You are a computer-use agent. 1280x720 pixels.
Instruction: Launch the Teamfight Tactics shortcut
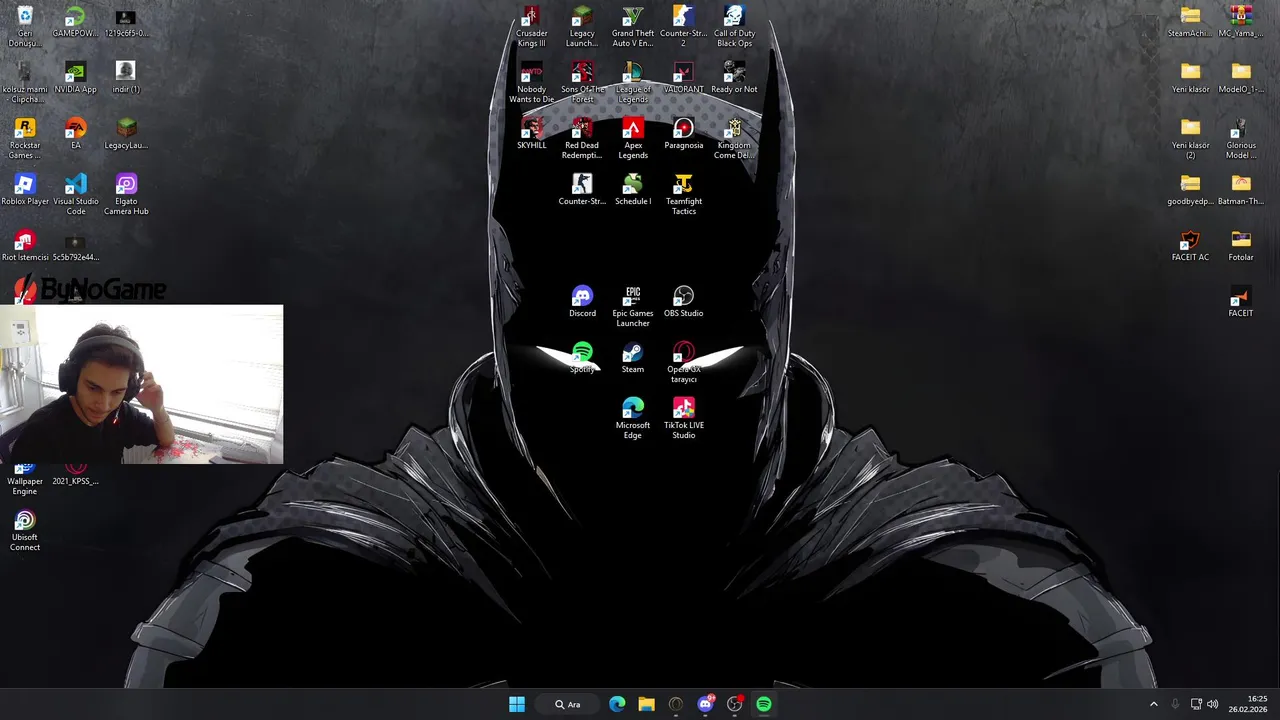[683, 195]
